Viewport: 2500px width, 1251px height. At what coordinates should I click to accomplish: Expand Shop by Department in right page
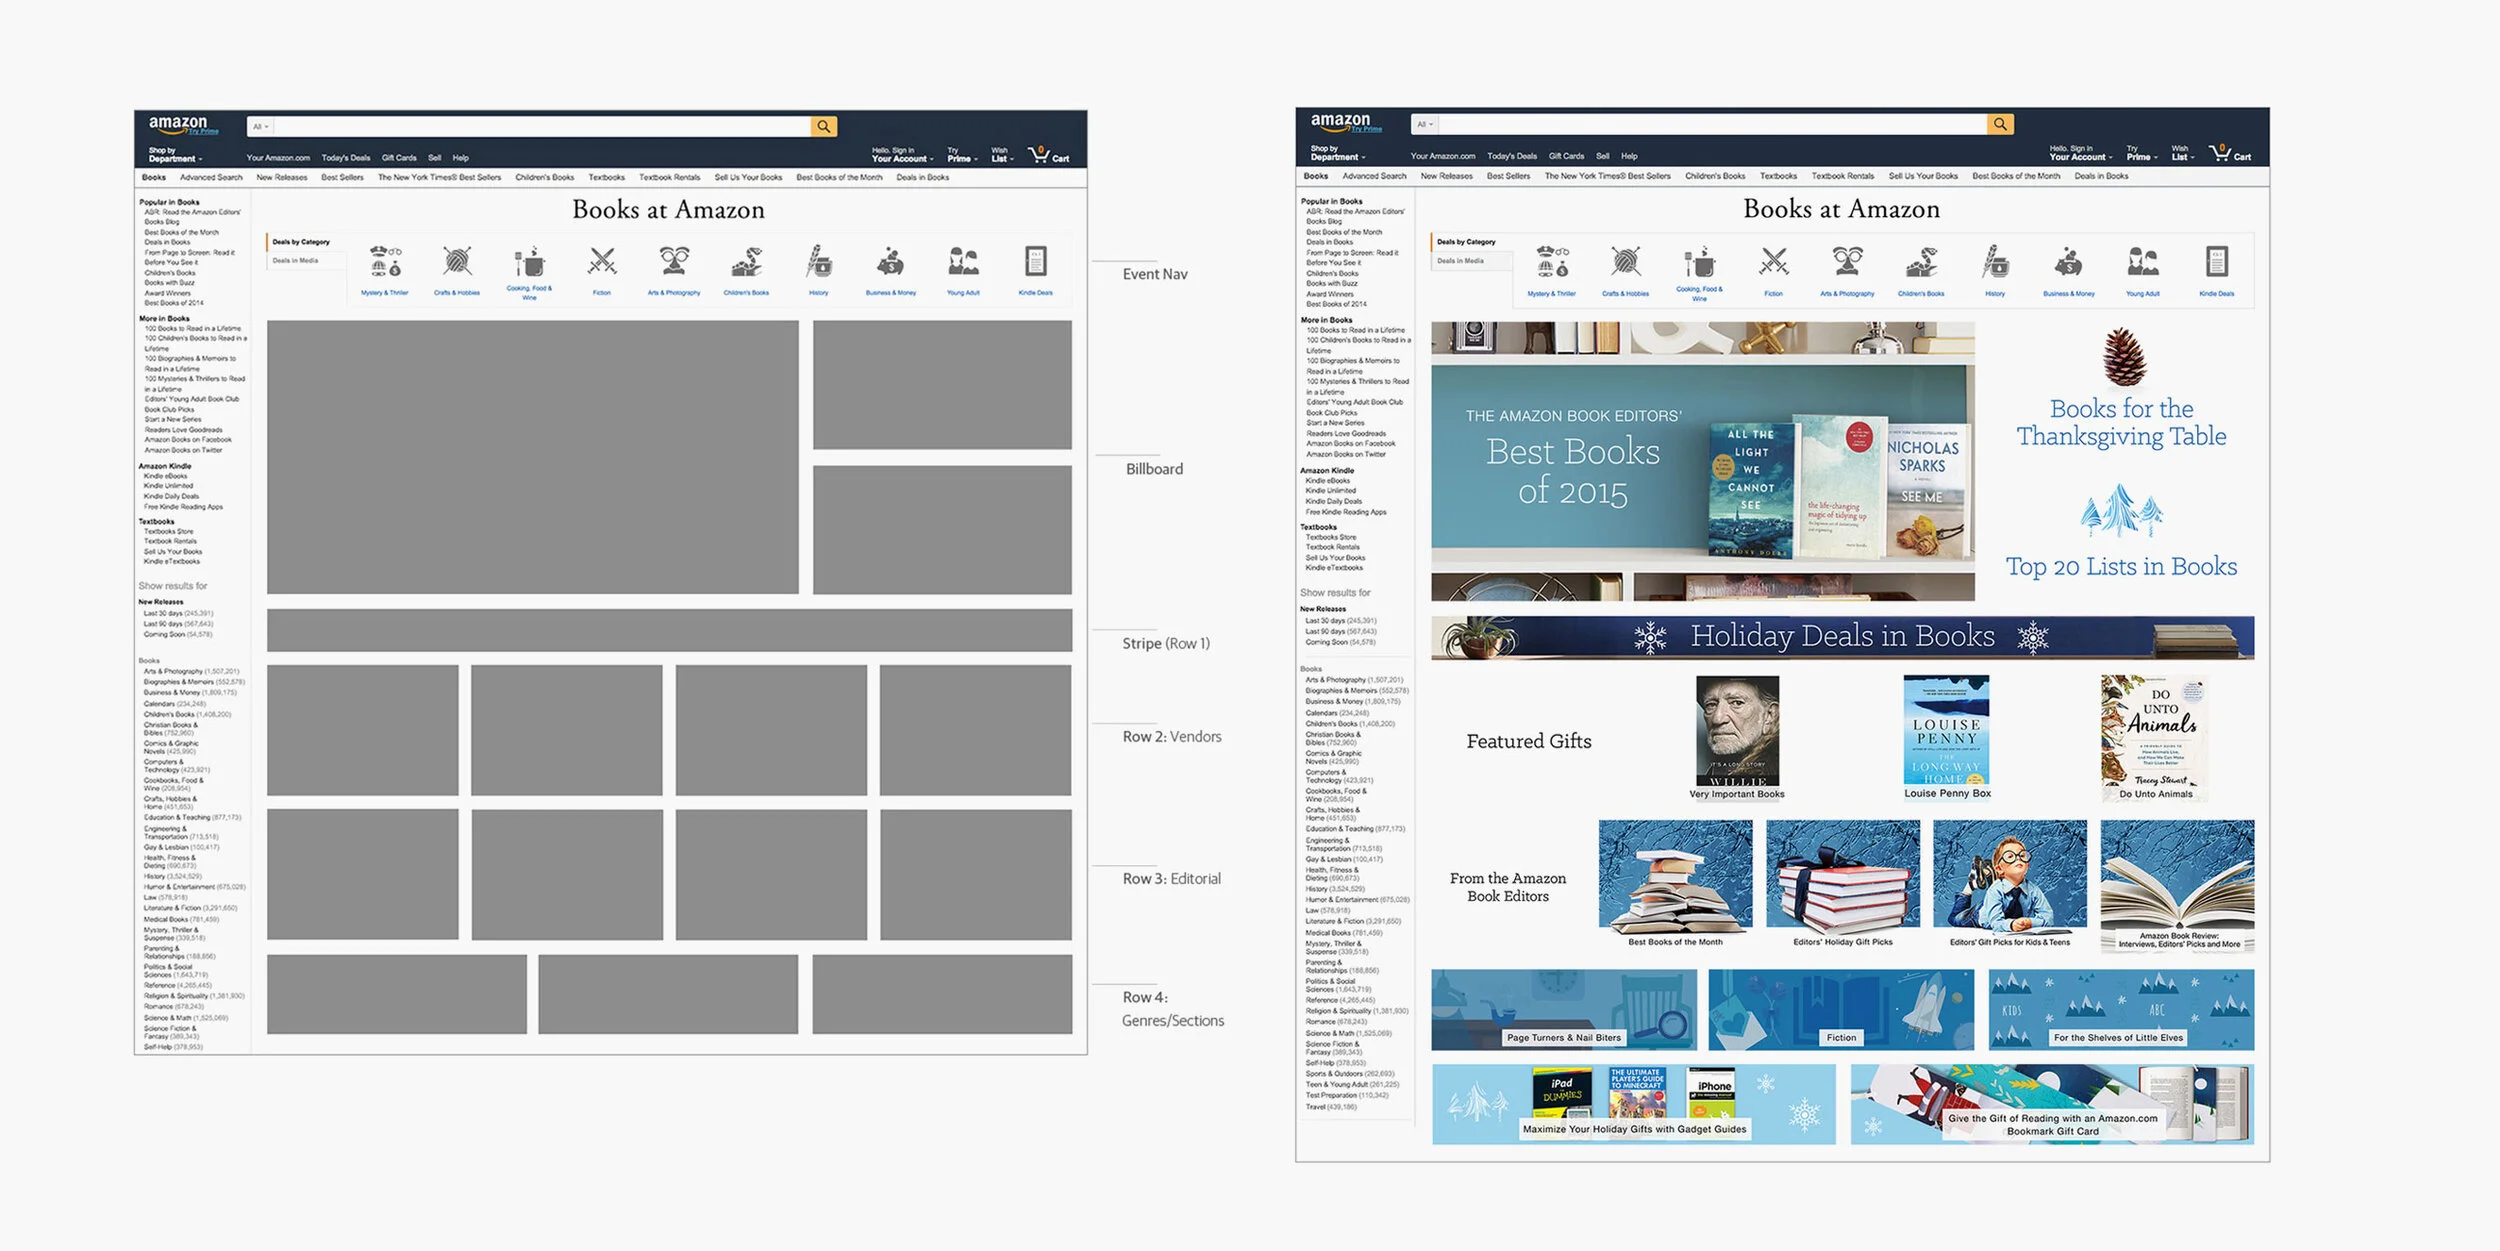[1337, 153]
